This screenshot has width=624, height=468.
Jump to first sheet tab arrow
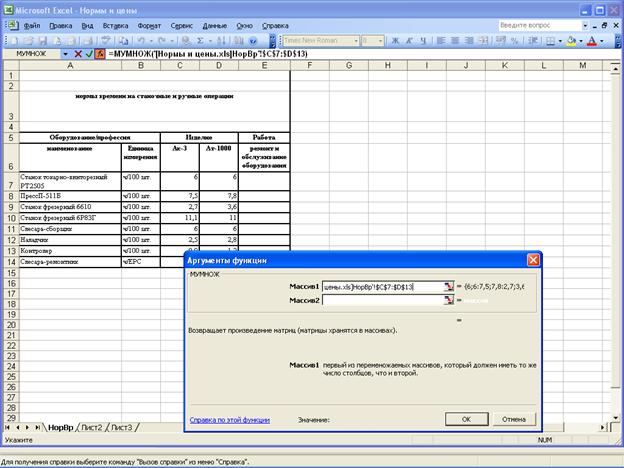point(7,427)
